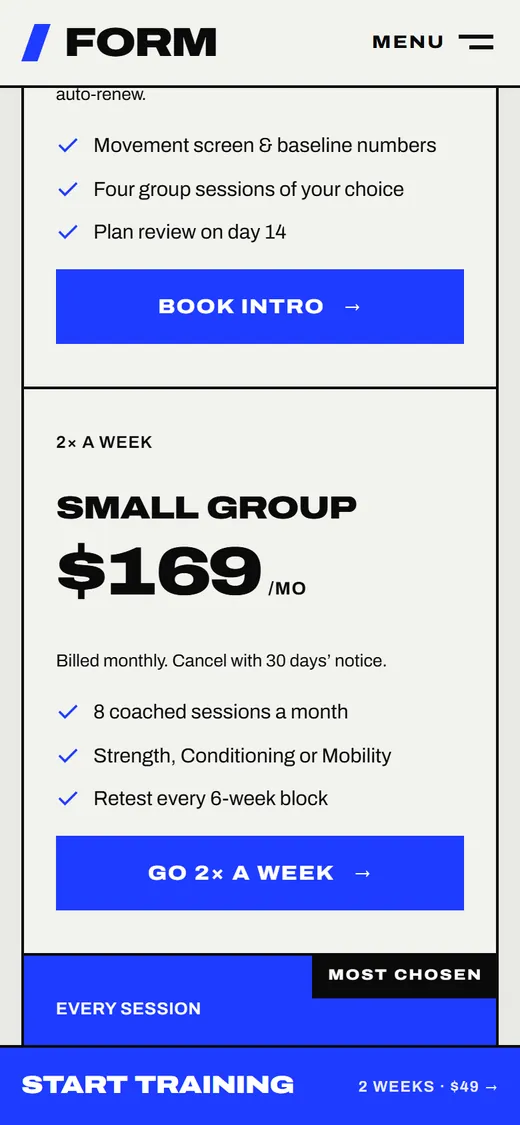Click the arrow on Book Intro

coord(351,307)
